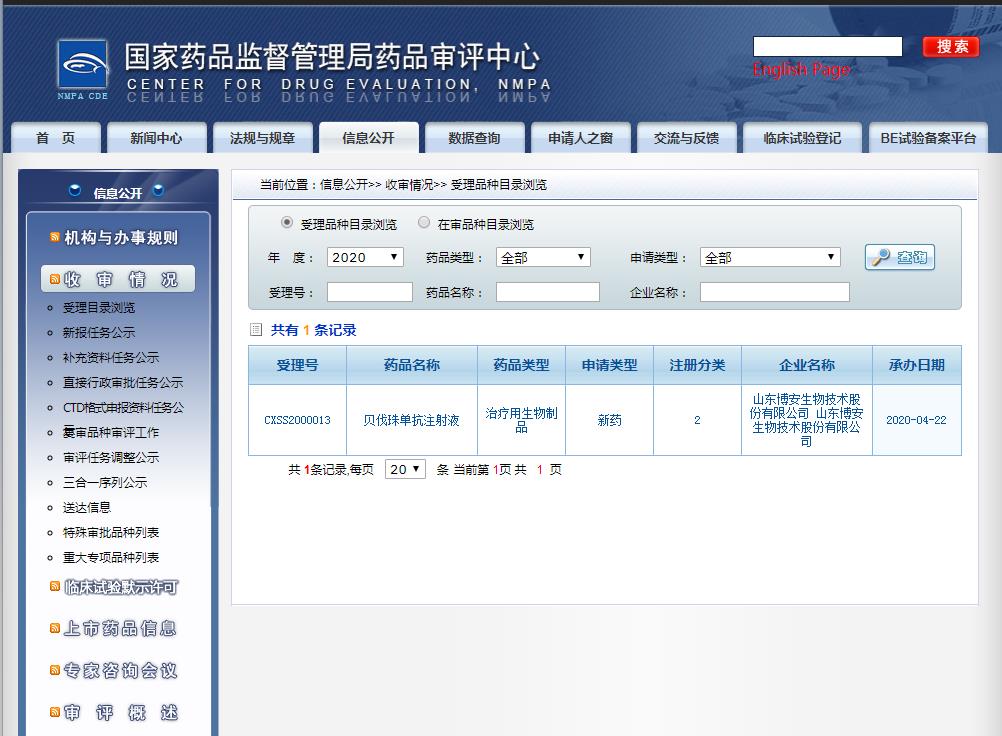Open 特殊审批品种列表 in the sidebar
This screenshot has width=1002, height=736.
coord(111,532)
